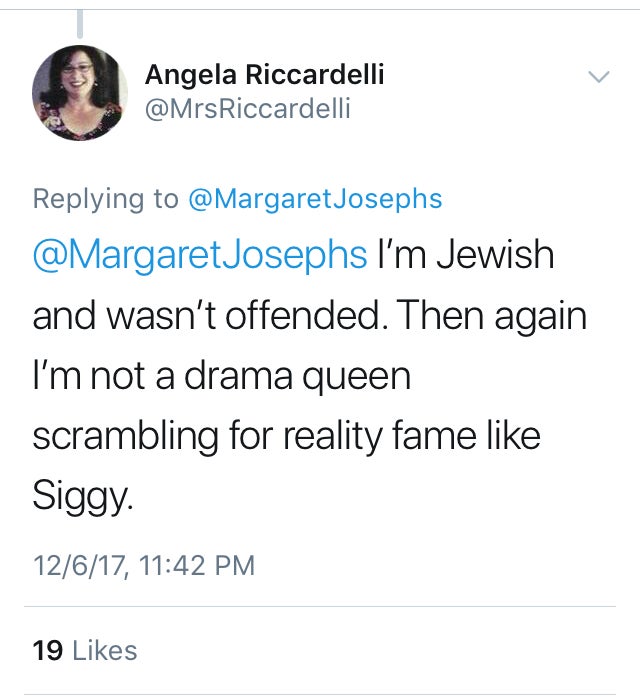View the list of 19 Likes
This screenshot has width=640, height=697.
85,651
